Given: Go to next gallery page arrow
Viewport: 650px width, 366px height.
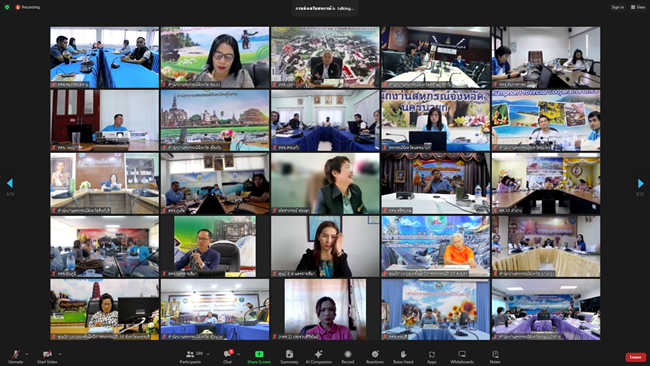Looking at the screenshot, I should coord(640,183).
